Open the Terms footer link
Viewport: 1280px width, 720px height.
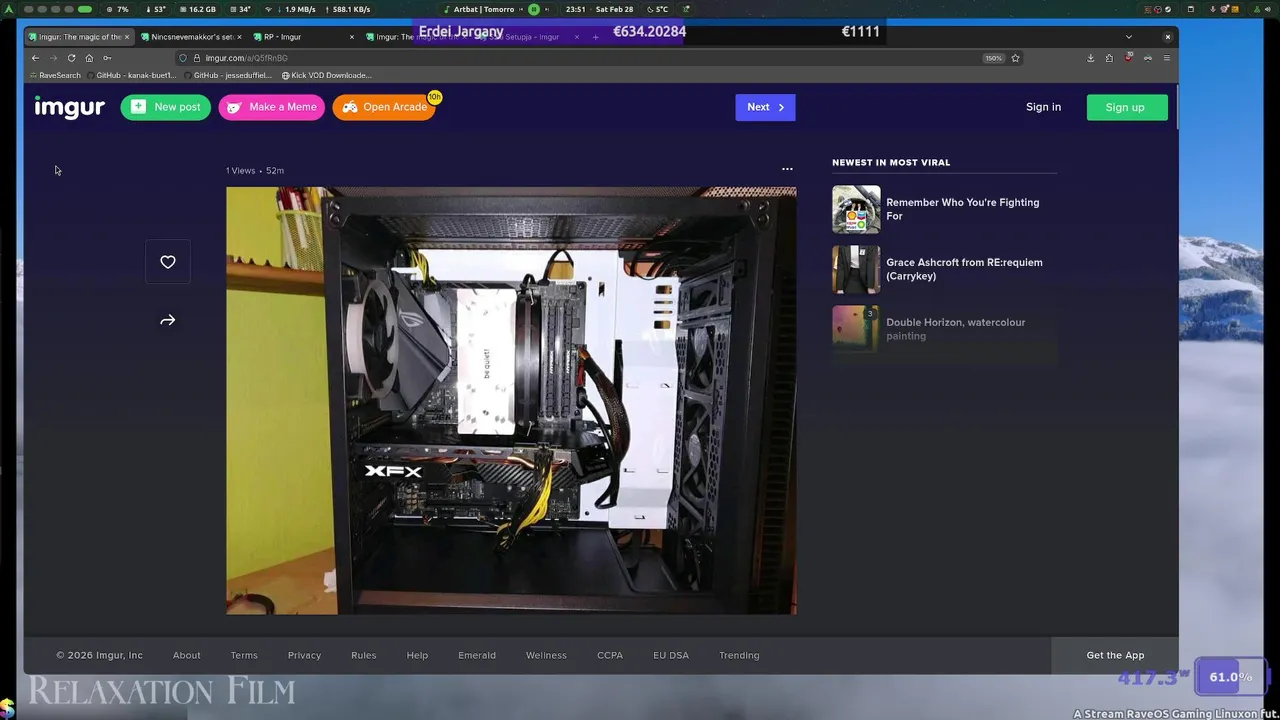tap(244, 655)
